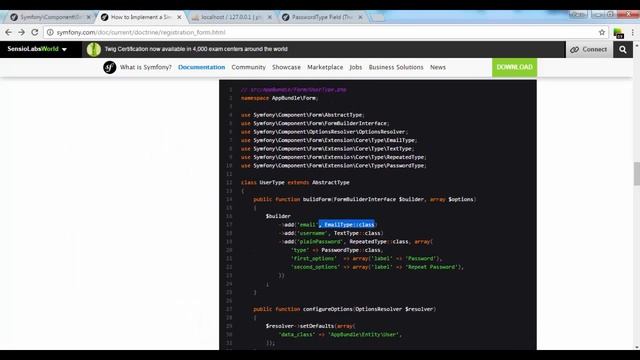
Task: Open 'What is Symfony?' menu item
Action: point(146,67)
